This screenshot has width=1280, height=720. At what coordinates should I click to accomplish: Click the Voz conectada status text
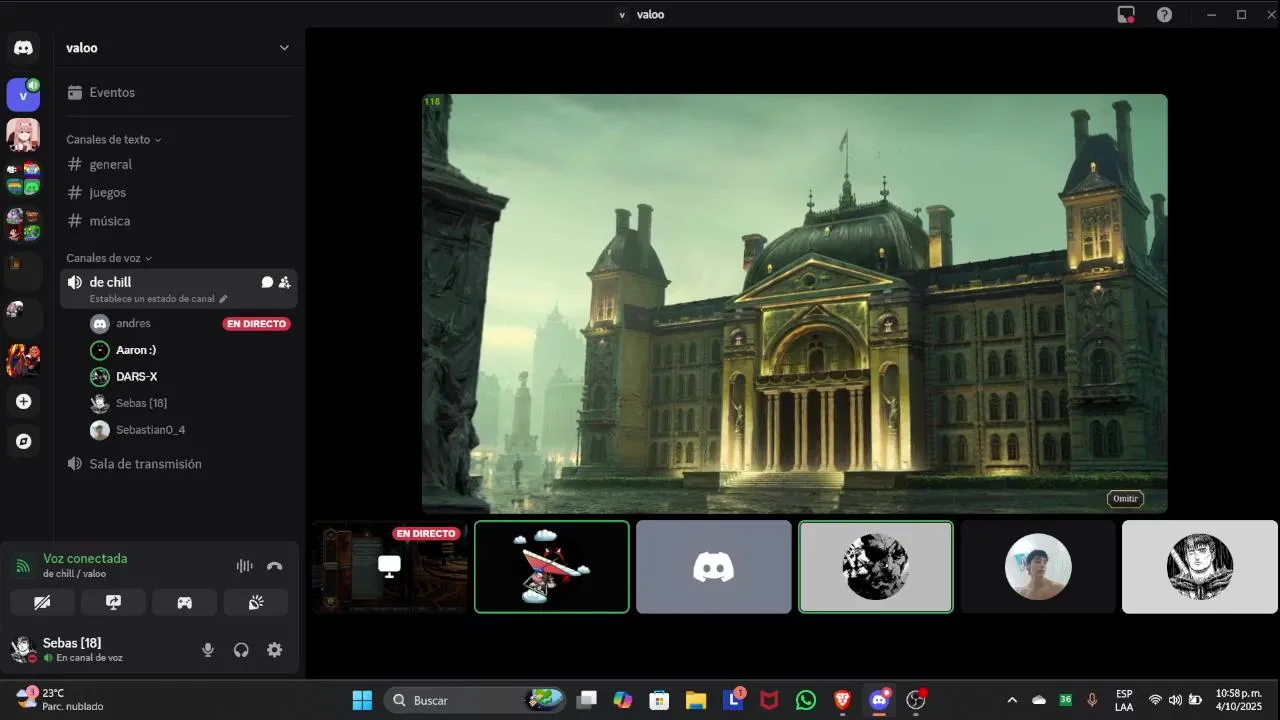coord(85,558)
